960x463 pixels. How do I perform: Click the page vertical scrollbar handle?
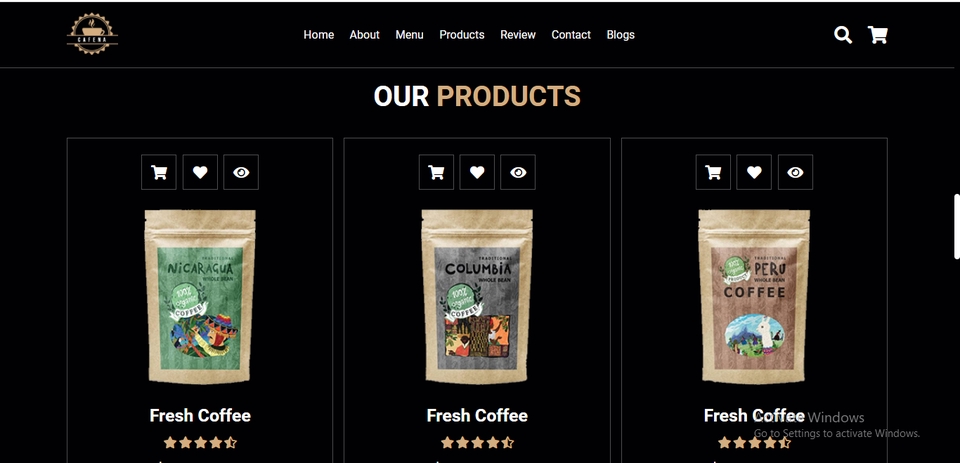click(957, 226)
